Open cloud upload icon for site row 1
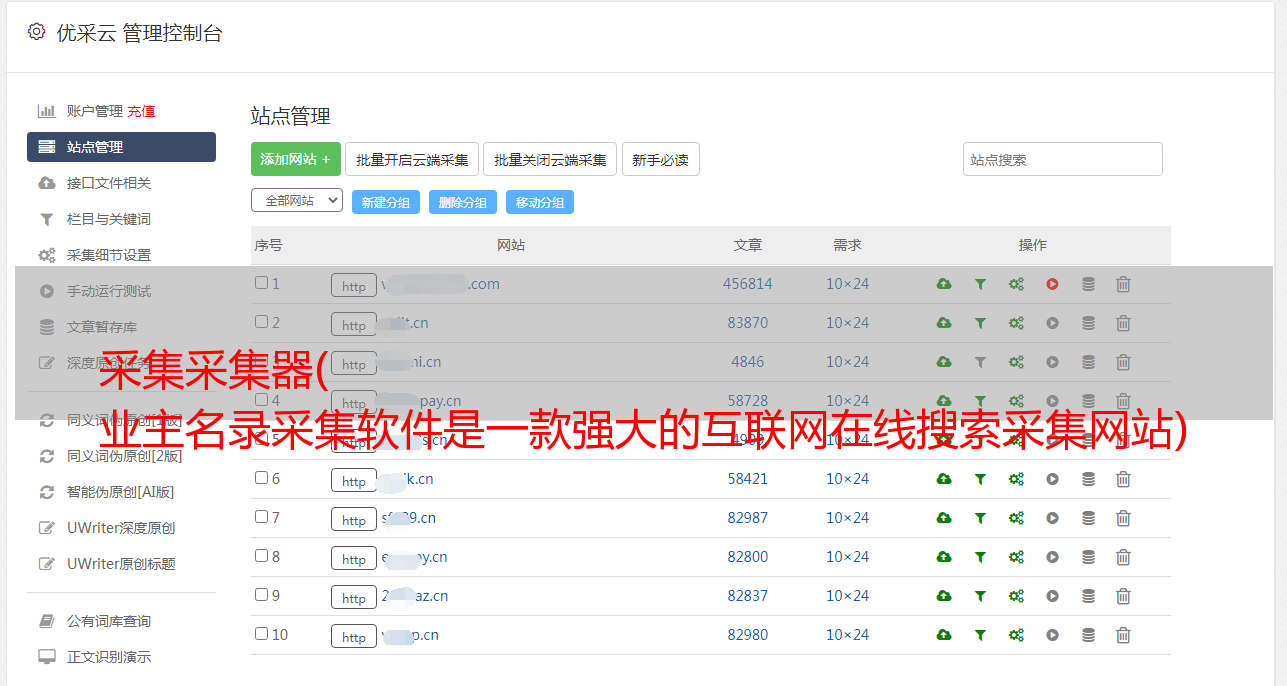The width and height of the screenshot is (1287, 686). (x=943, y=284)
